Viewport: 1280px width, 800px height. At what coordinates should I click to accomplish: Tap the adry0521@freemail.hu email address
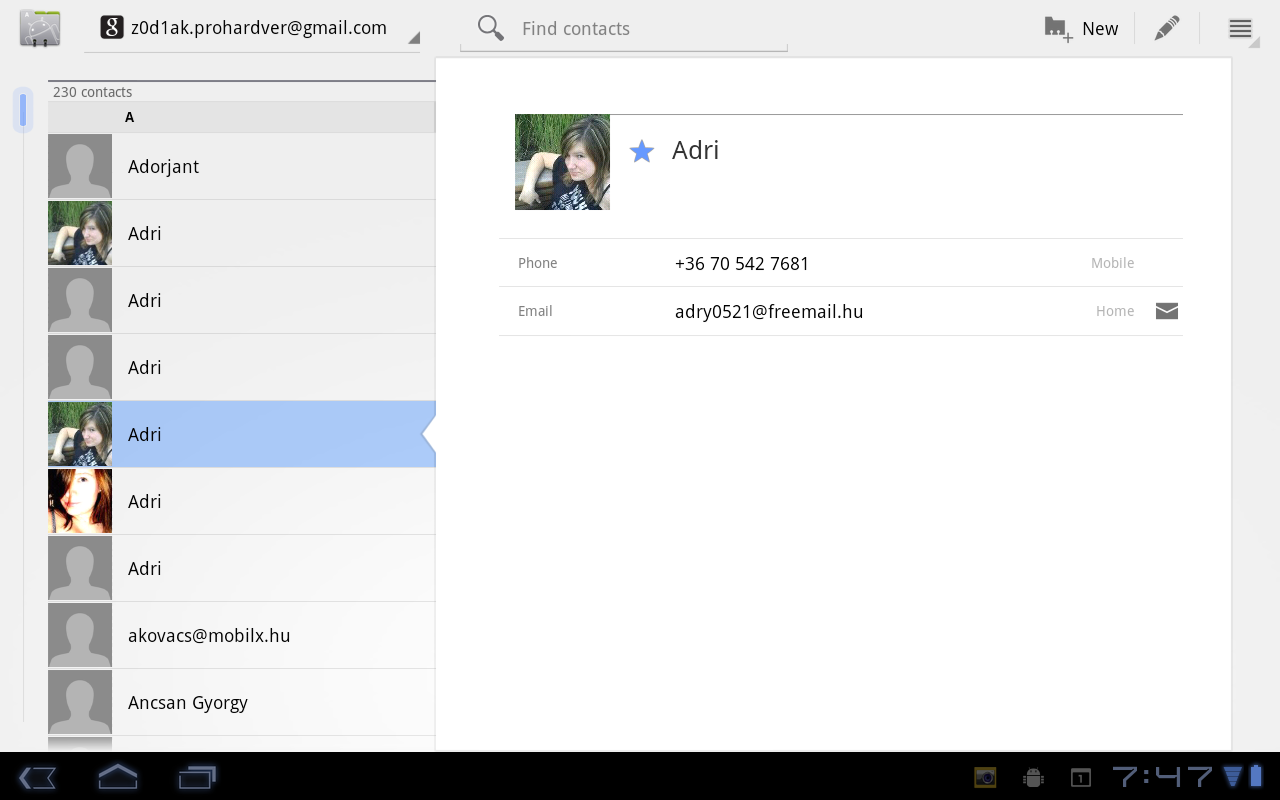click(x=768, y=311)
